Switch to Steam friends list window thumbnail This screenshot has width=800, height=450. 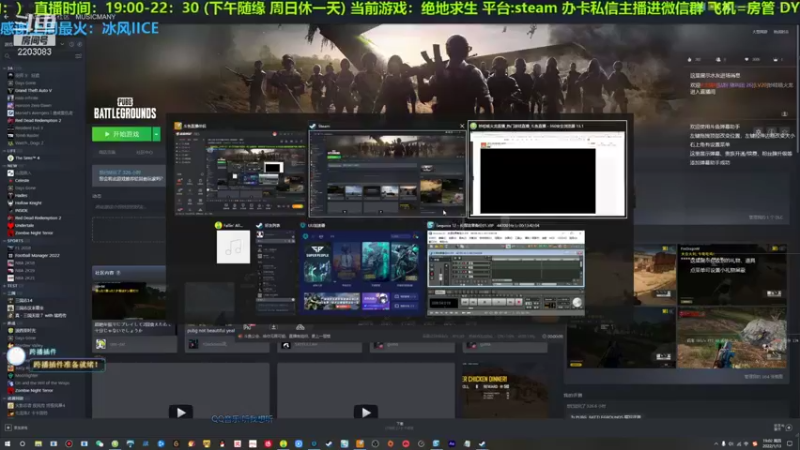(276, 270)
